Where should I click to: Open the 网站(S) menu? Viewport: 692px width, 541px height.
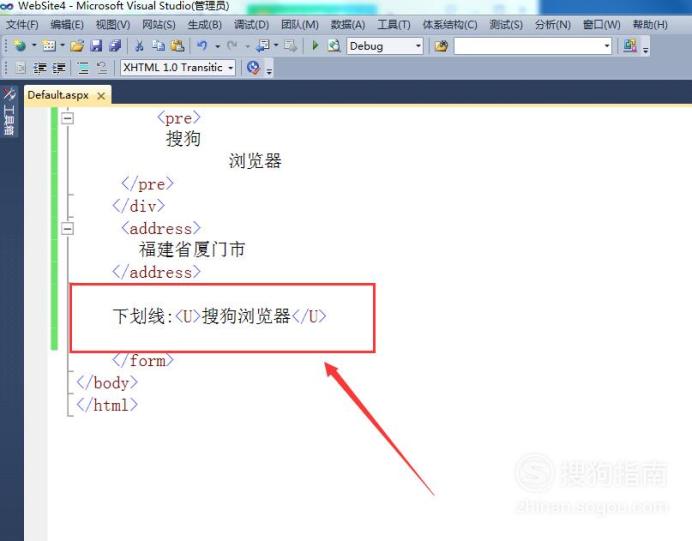click(158, 24)
